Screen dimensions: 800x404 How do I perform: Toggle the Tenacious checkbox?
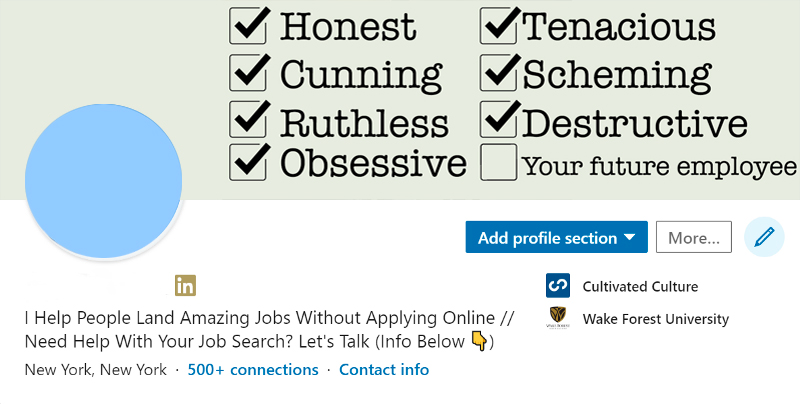click(x=499, y=25)
